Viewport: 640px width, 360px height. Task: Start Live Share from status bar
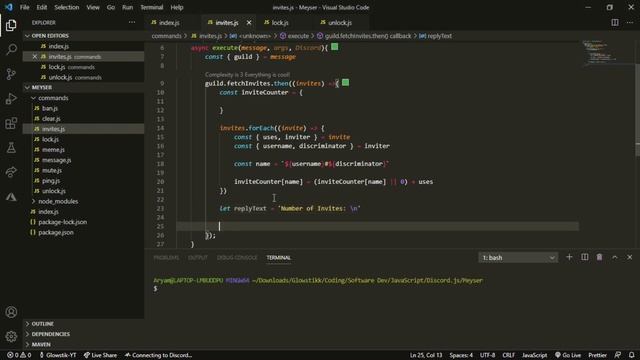click(100, 355)
